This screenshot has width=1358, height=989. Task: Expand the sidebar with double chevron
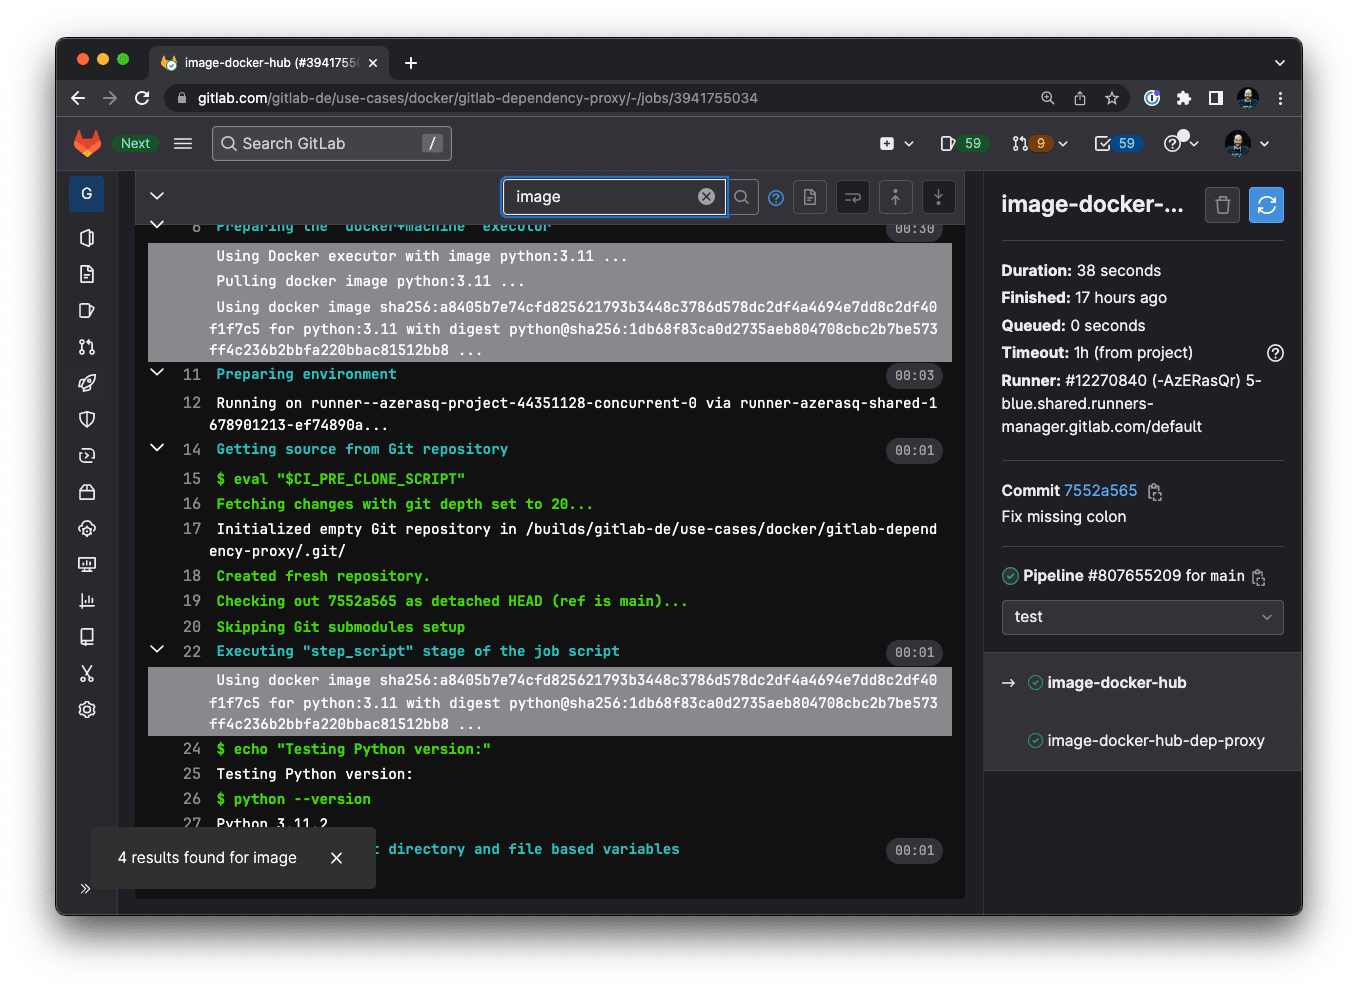pos(86,888)
